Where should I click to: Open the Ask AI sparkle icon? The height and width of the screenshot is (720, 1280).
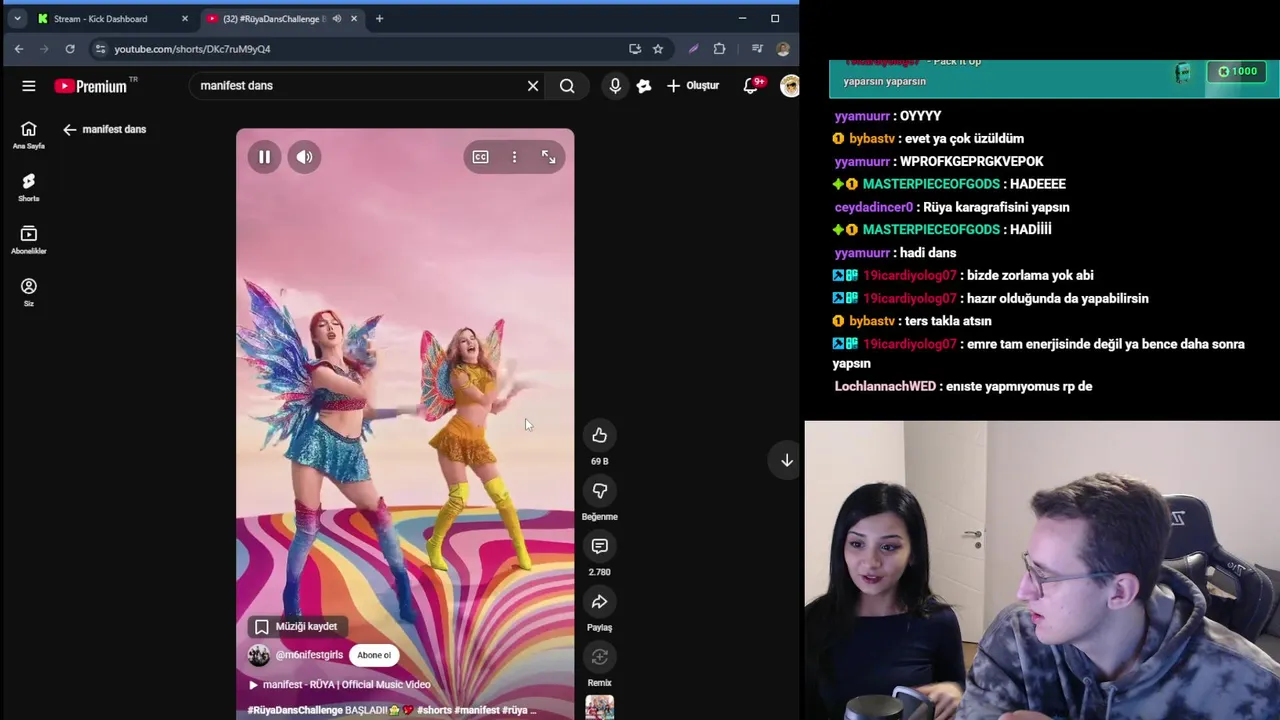(644, 86)
